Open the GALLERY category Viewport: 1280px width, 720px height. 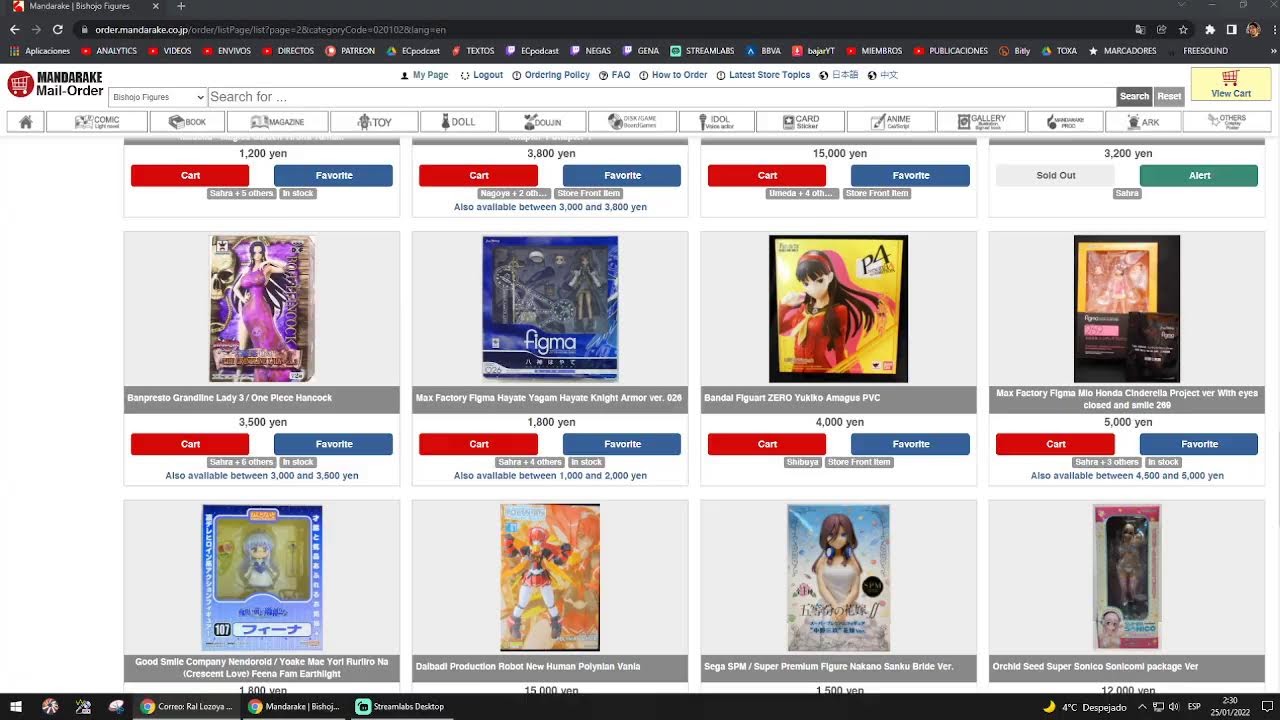980,122
